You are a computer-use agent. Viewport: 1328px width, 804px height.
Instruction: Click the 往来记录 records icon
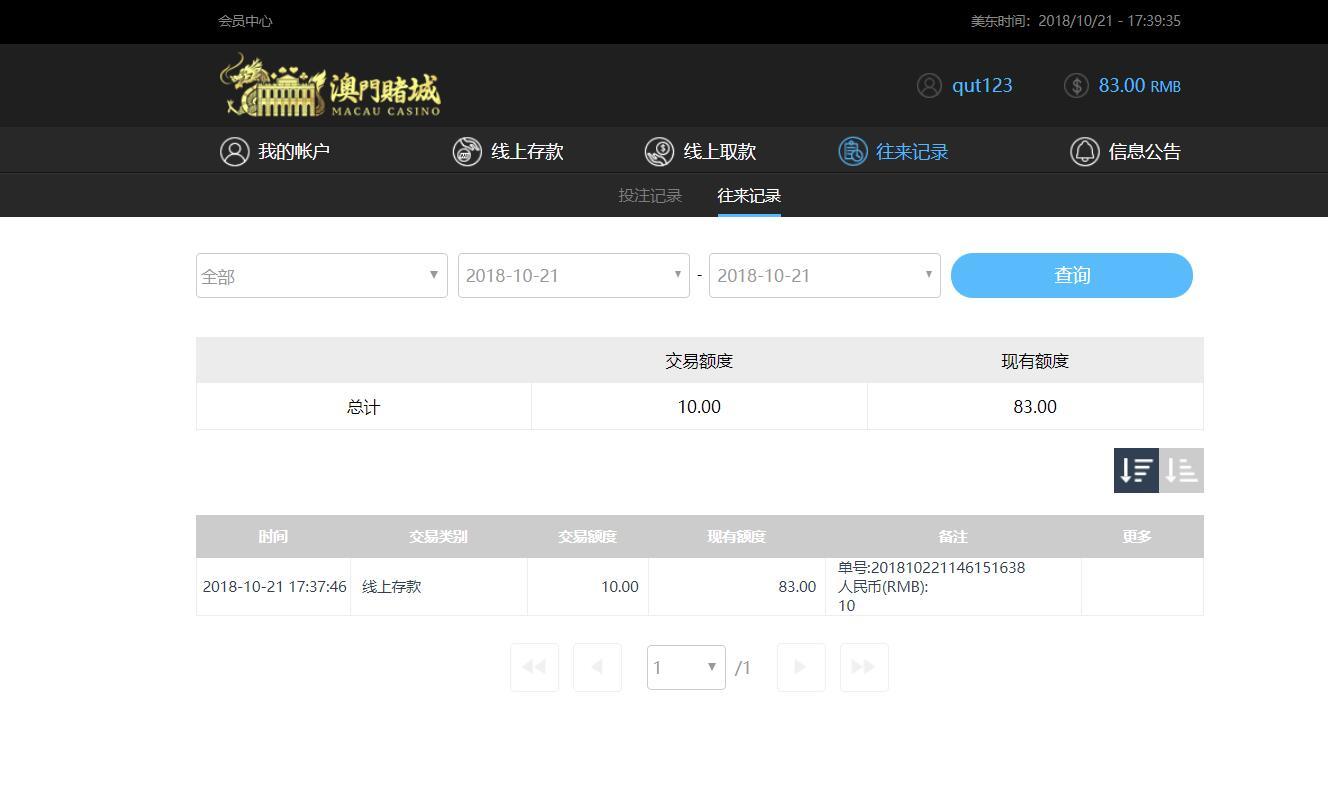(x=853, y=152)
